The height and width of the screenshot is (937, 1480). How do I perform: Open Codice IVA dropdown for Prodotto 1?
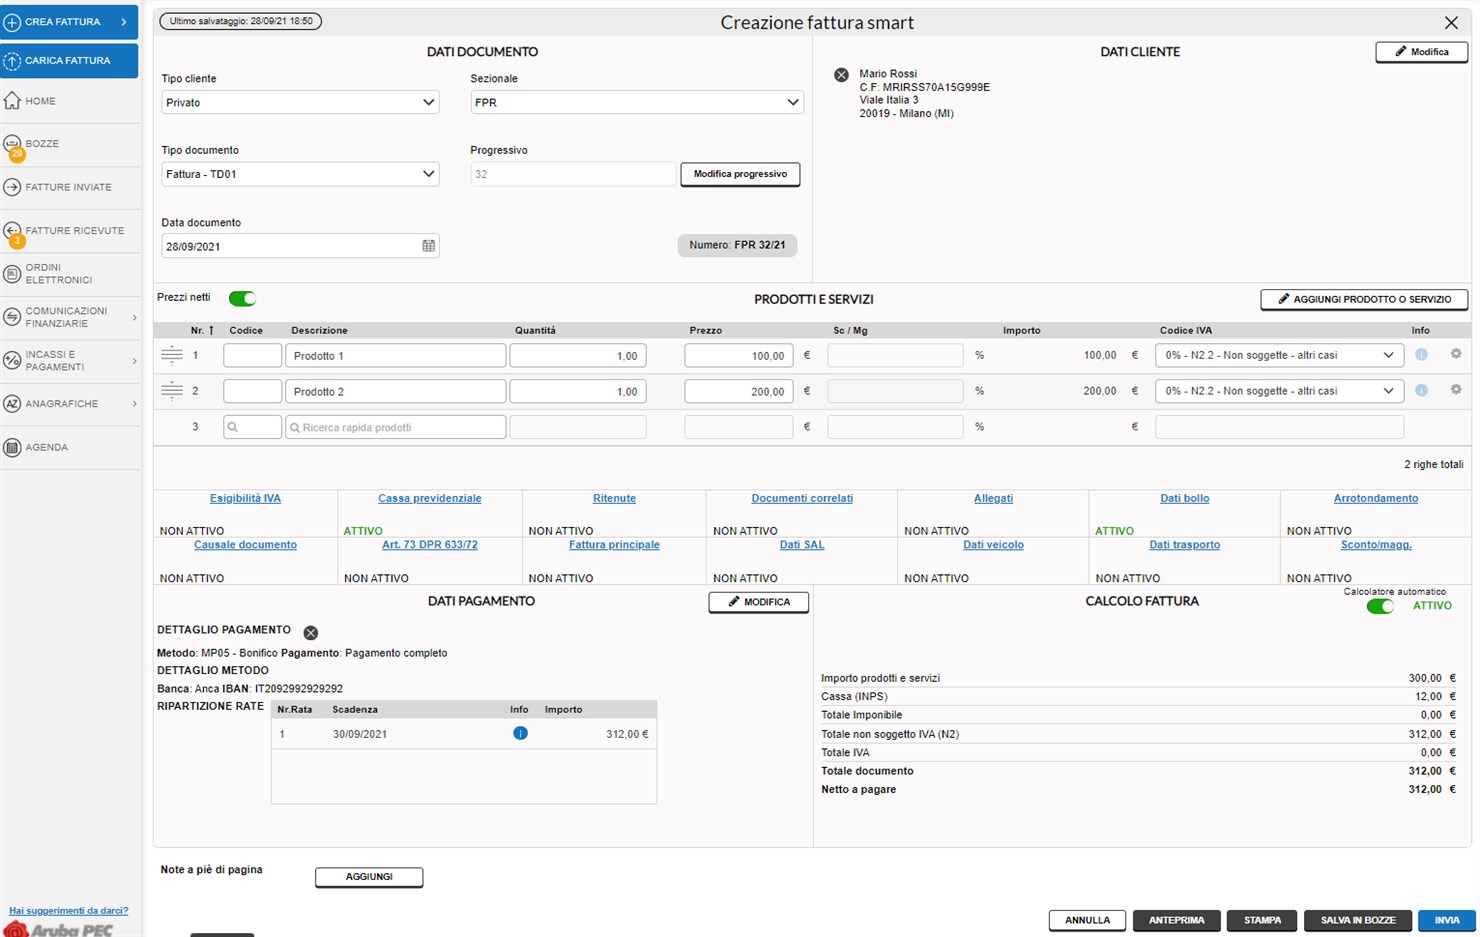click(1279, 355)
